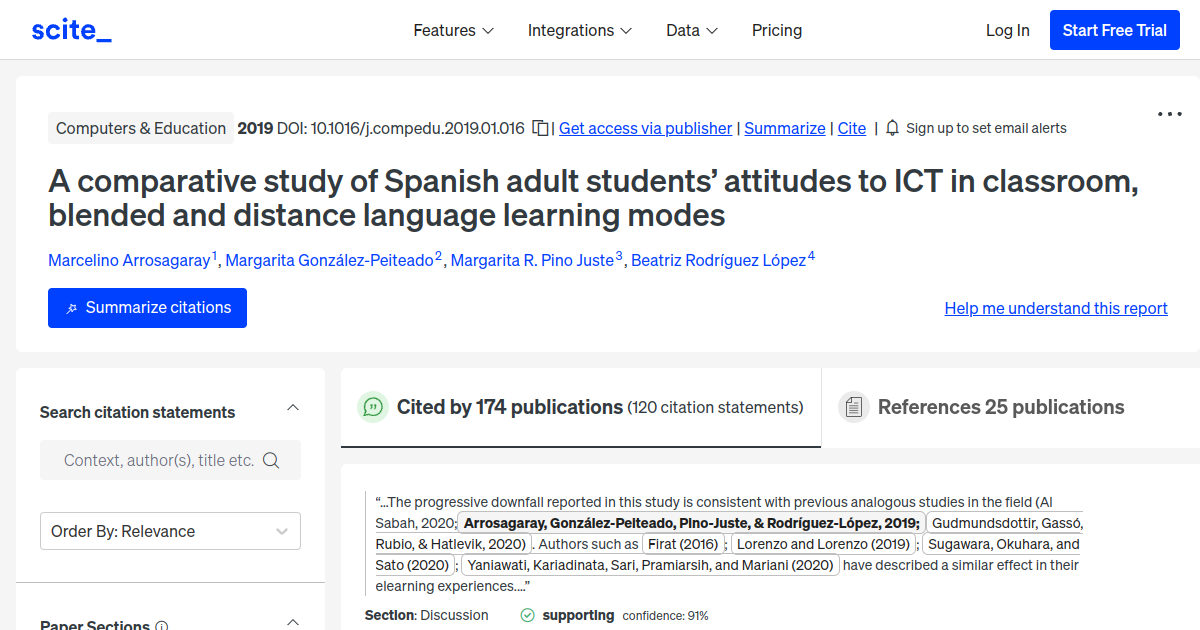Open Get access via publisher link

645,128
